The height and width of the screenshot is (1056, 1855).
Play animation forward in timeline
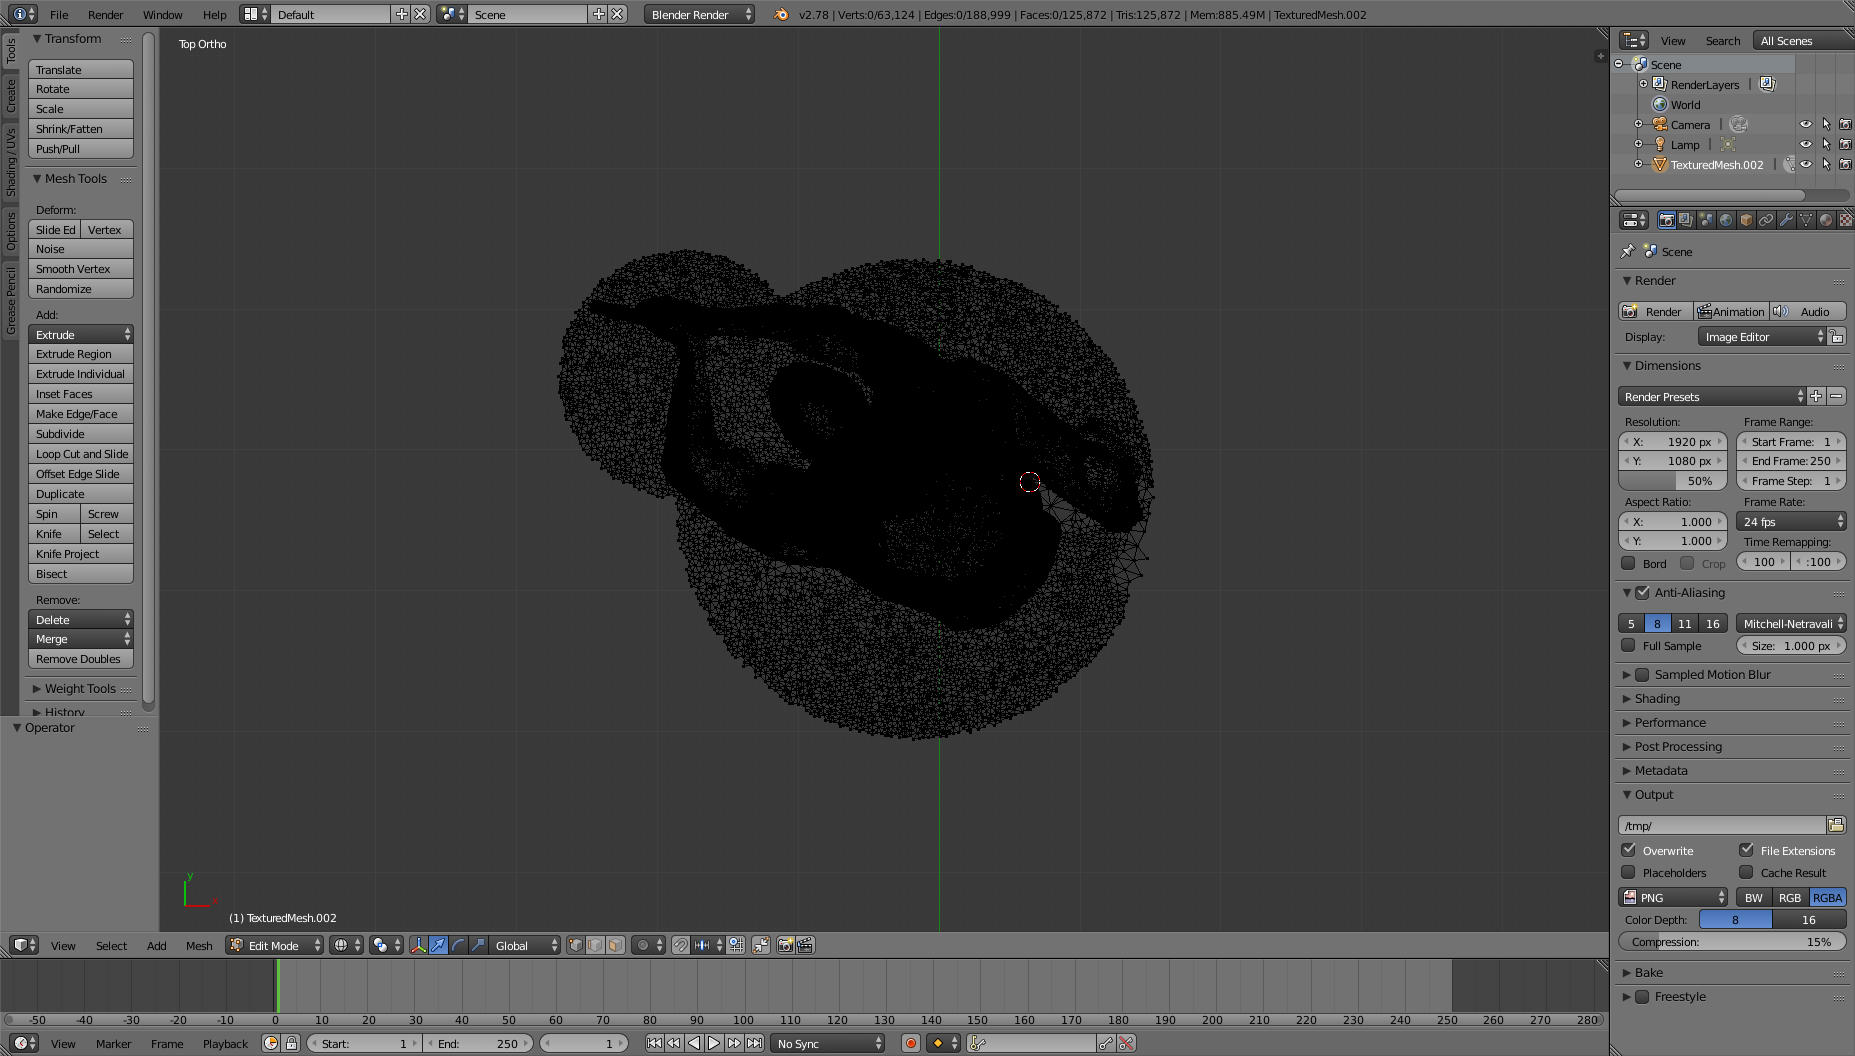[714, 1043]
